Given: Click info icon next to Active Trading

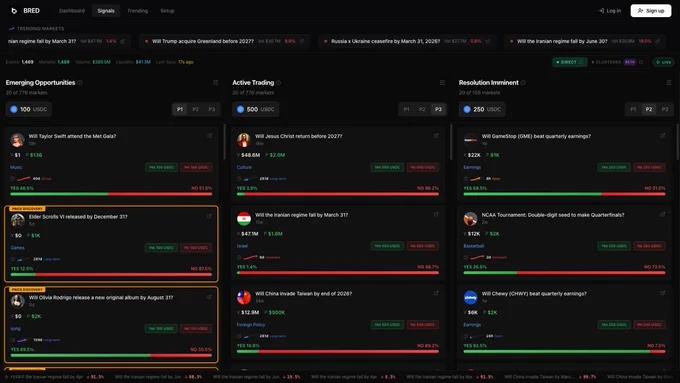Looking at the screenshot, I should click(278, 82).
